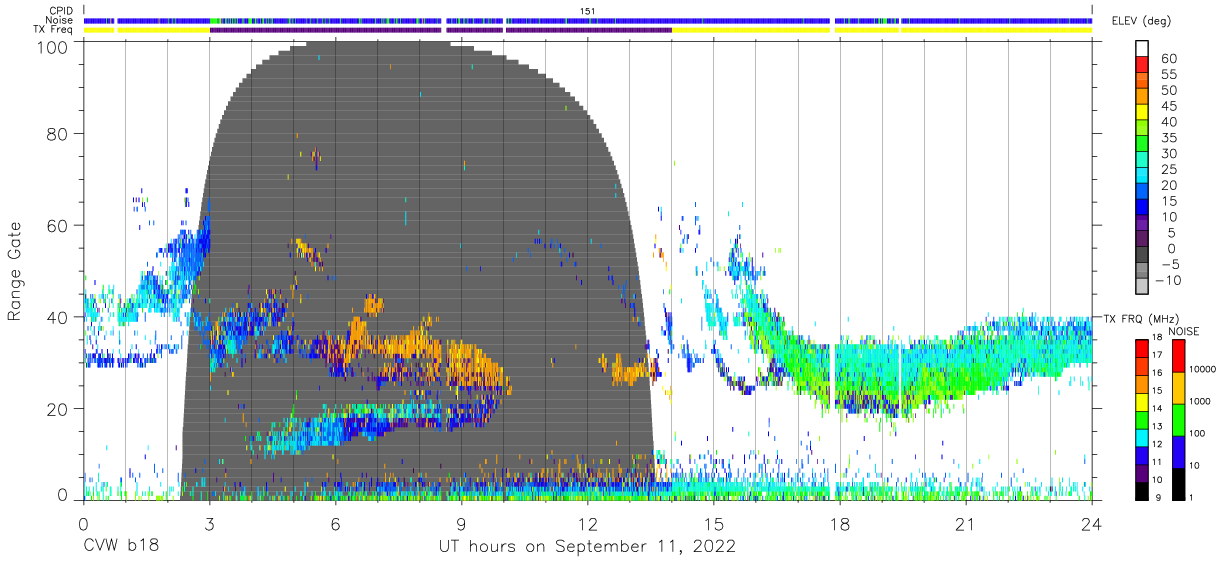The width and height of the screenshot is (1228, 567).
Task: Click the 20 tick on the Range Gate axis
Action: (58, 409)
